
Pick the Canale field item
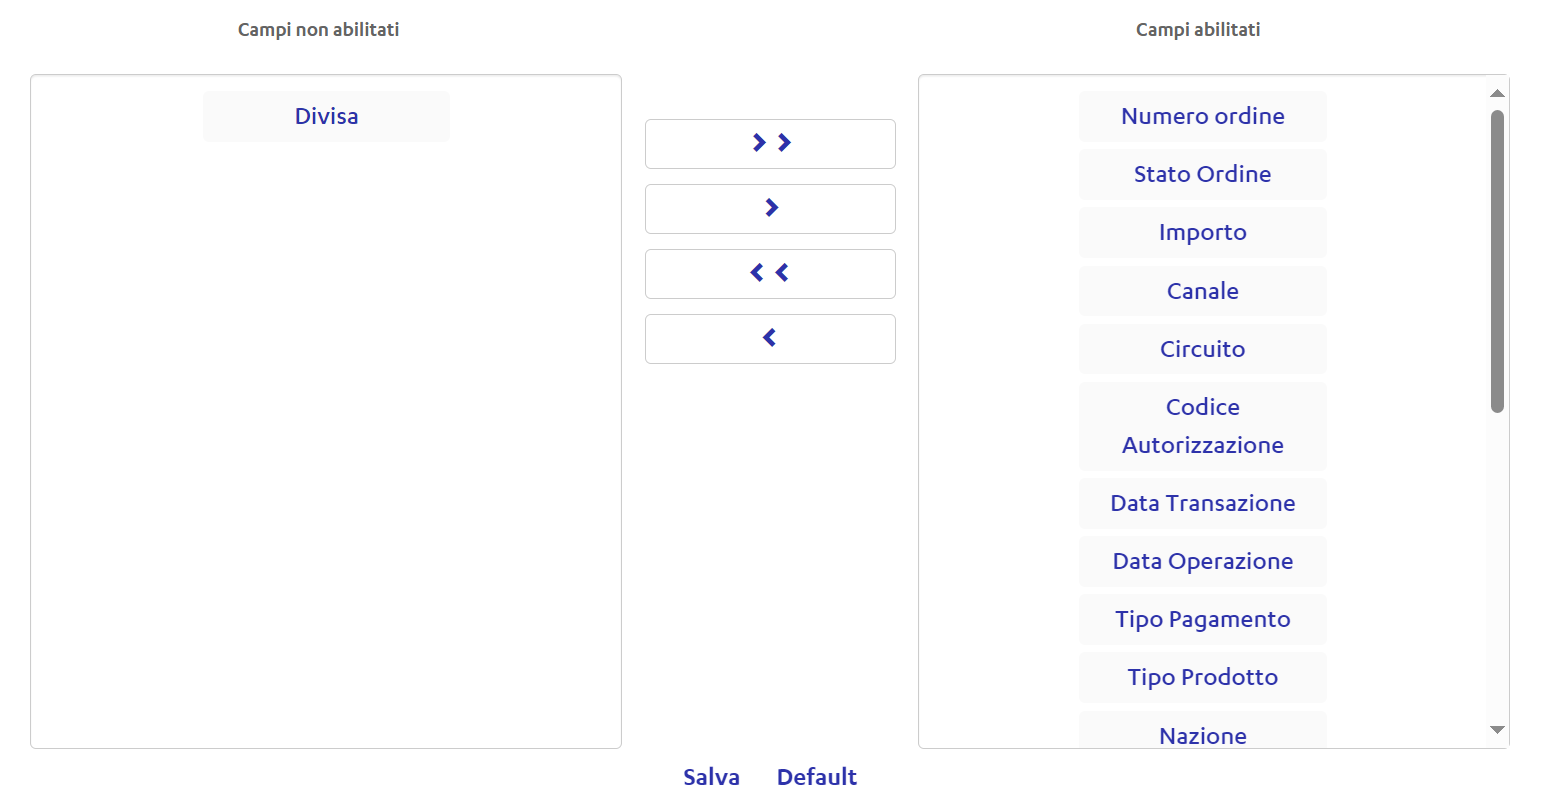1202,291
